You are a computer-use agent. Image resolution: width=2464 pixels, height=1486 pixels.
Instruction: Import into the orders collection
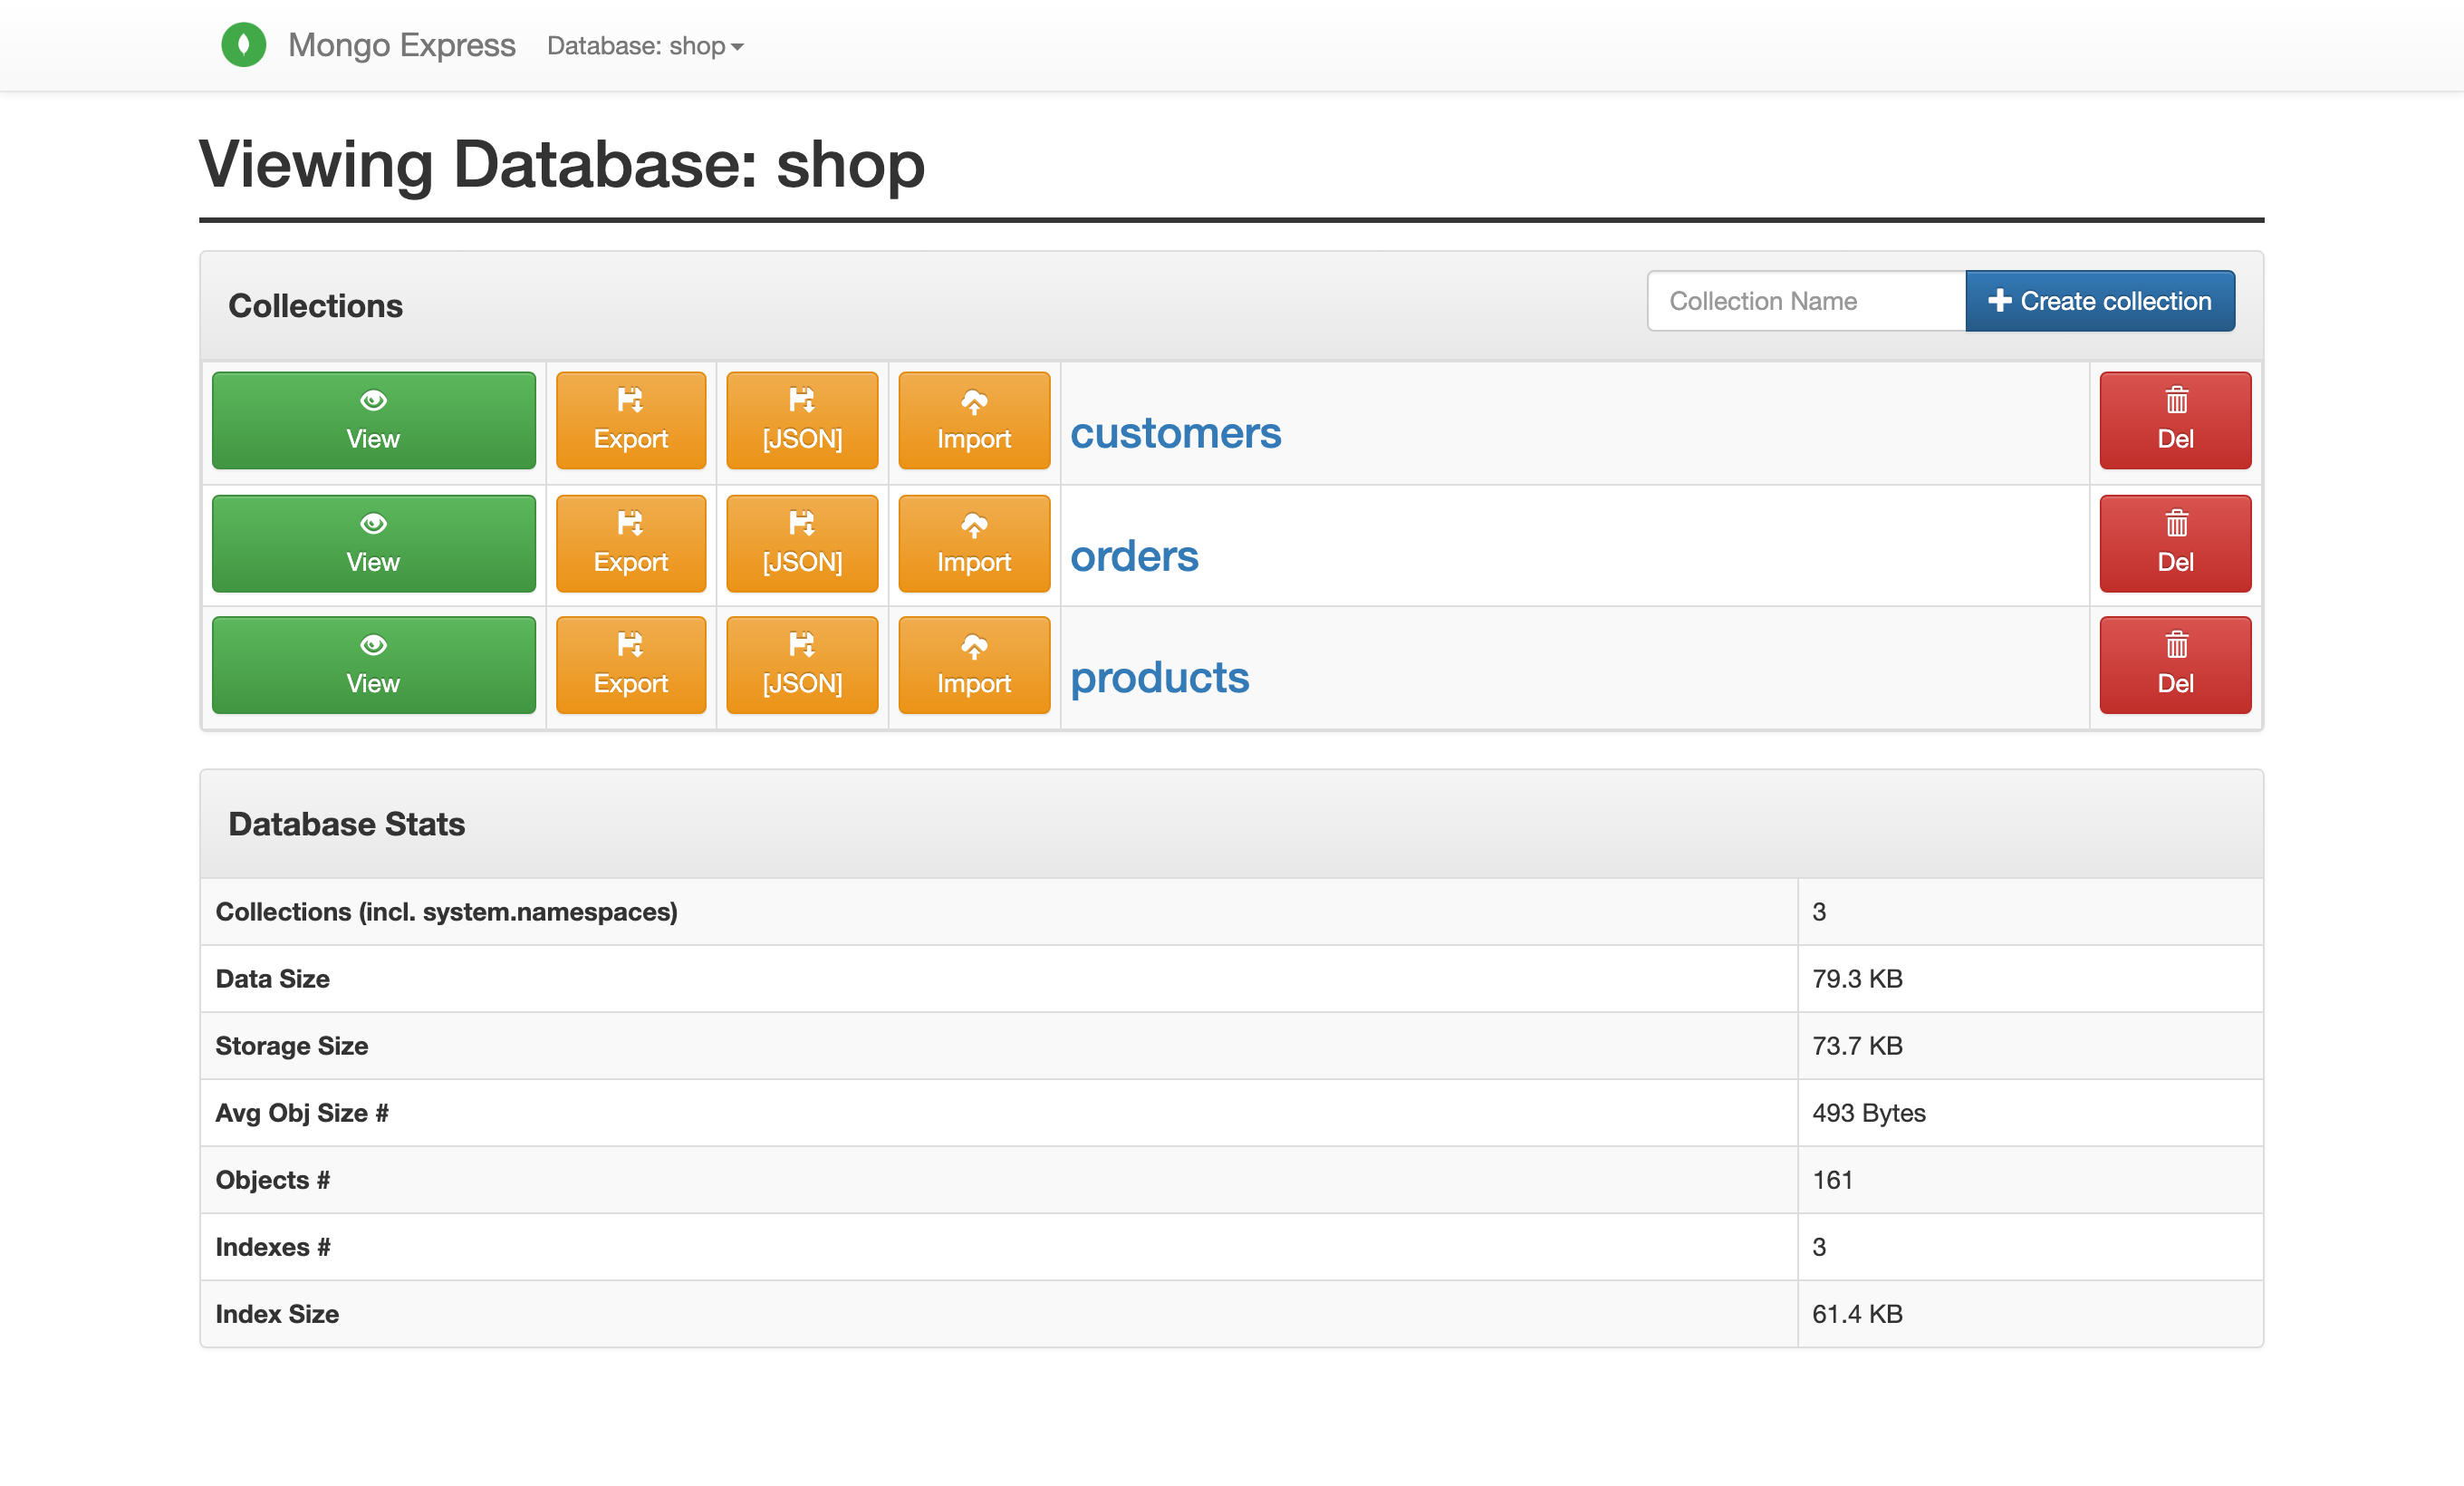coord(974,544)
